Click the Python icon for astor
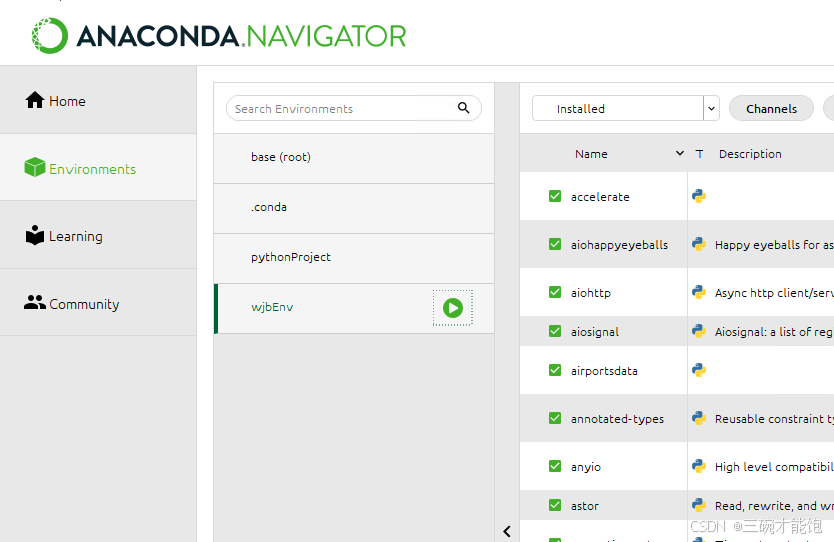This screenshot has height=542, width=834. point(699,505)
